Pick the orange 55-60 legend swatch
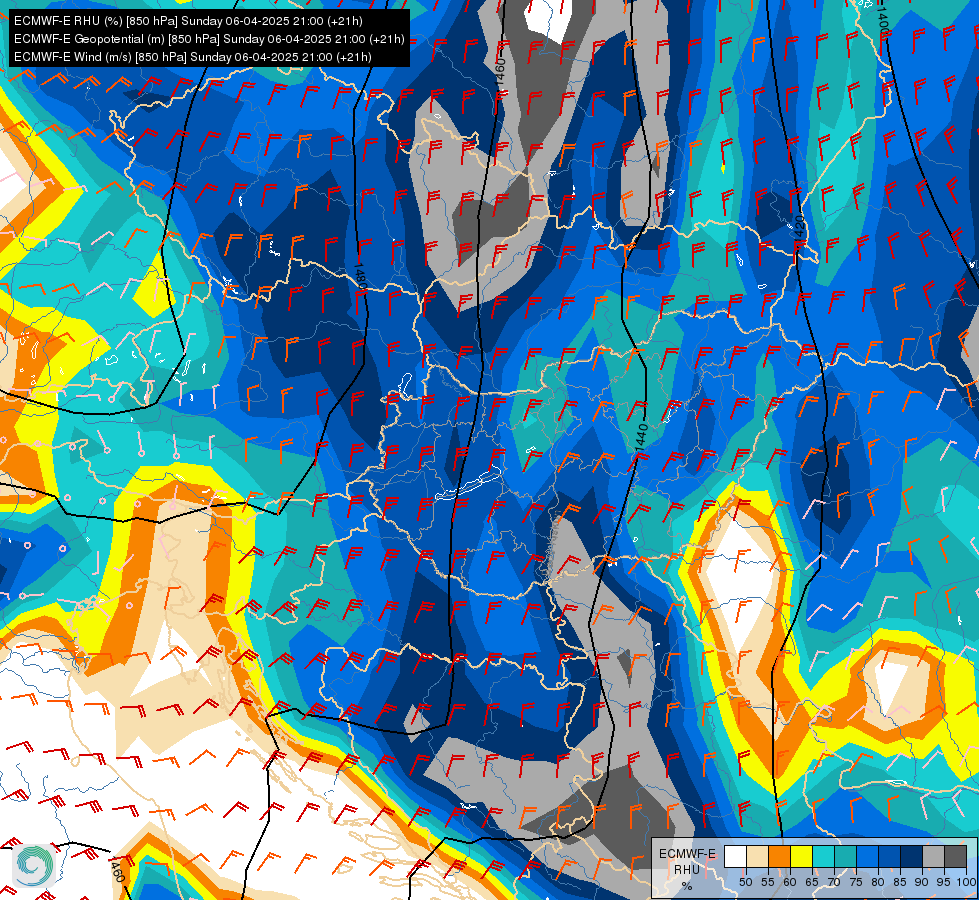The height and width of the screenshot is (900, 979). (779, 856)
